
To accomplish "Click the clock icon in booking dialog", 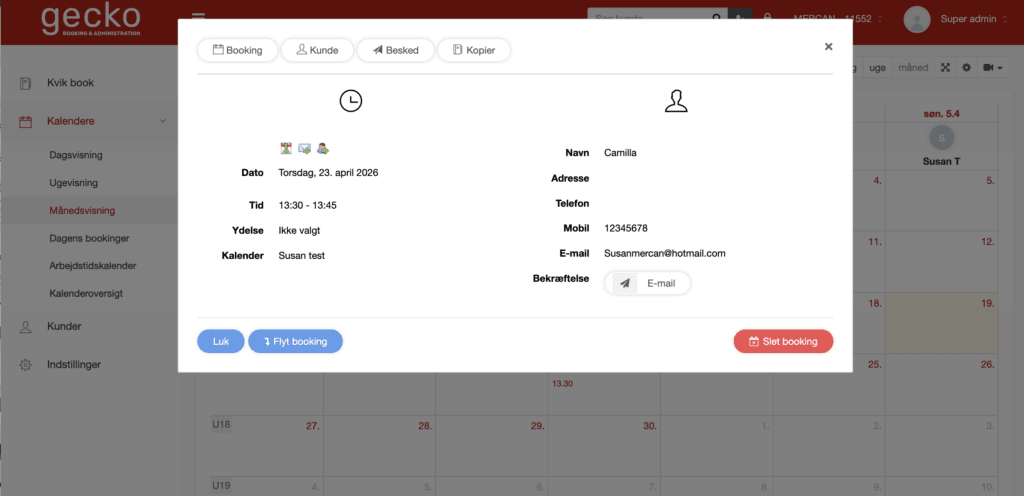I will click(x=350, y=101).
